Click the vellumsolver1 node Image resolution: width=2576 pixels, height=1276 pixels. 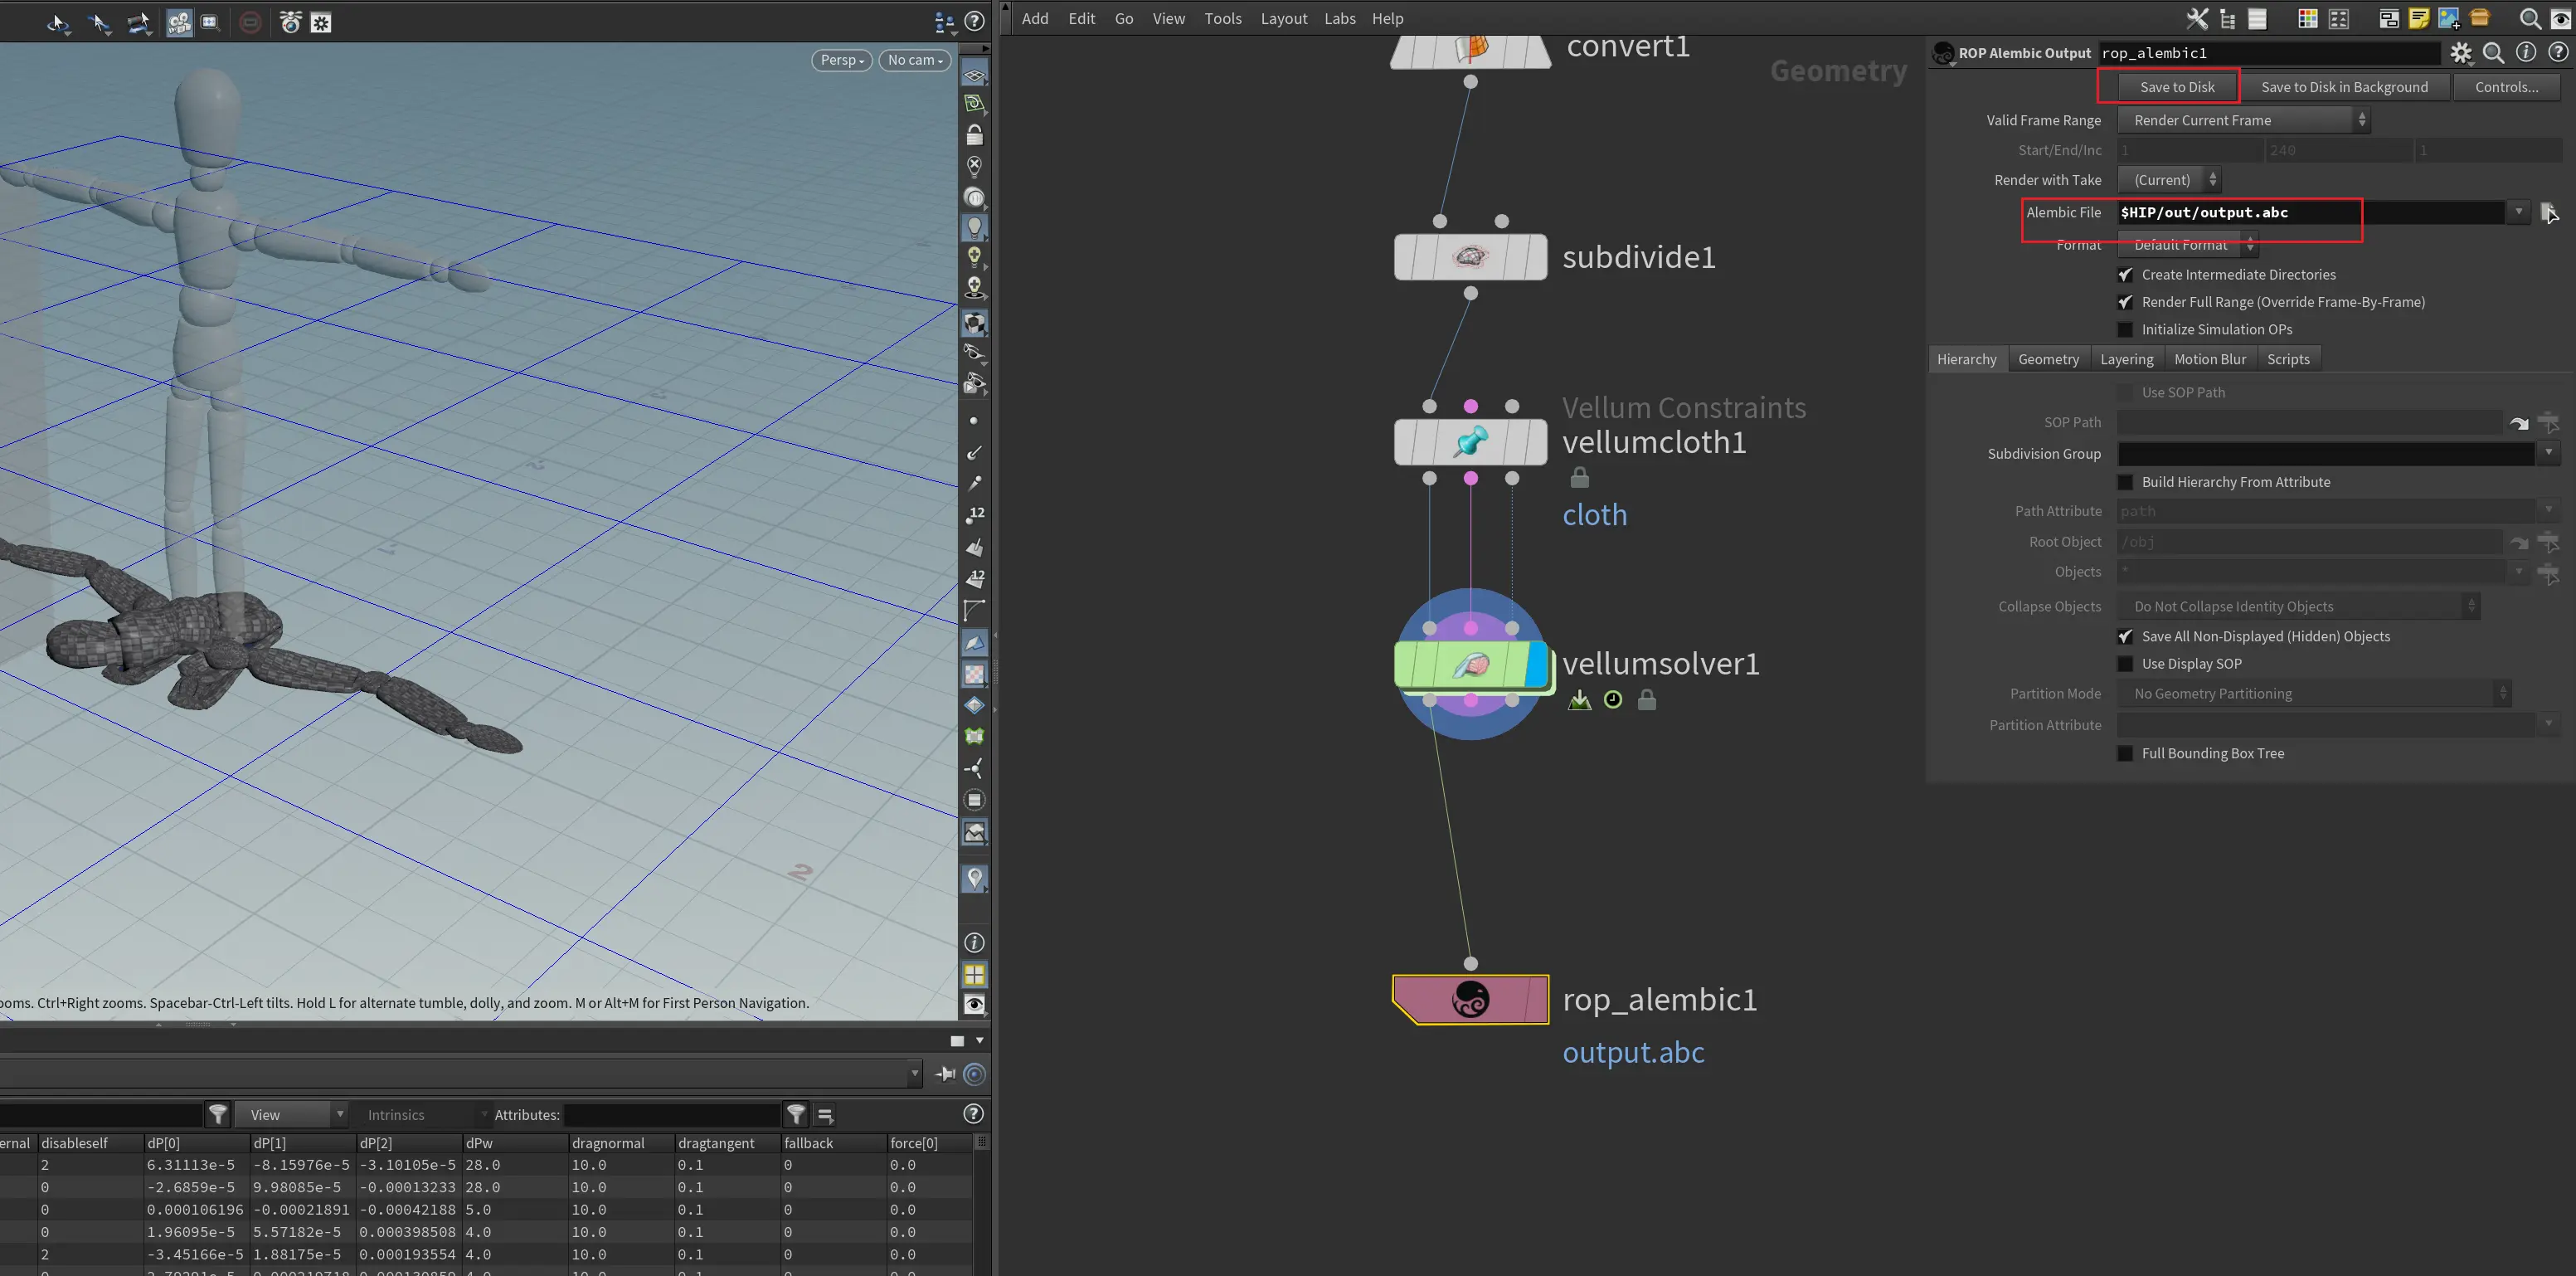point(1470,665)
